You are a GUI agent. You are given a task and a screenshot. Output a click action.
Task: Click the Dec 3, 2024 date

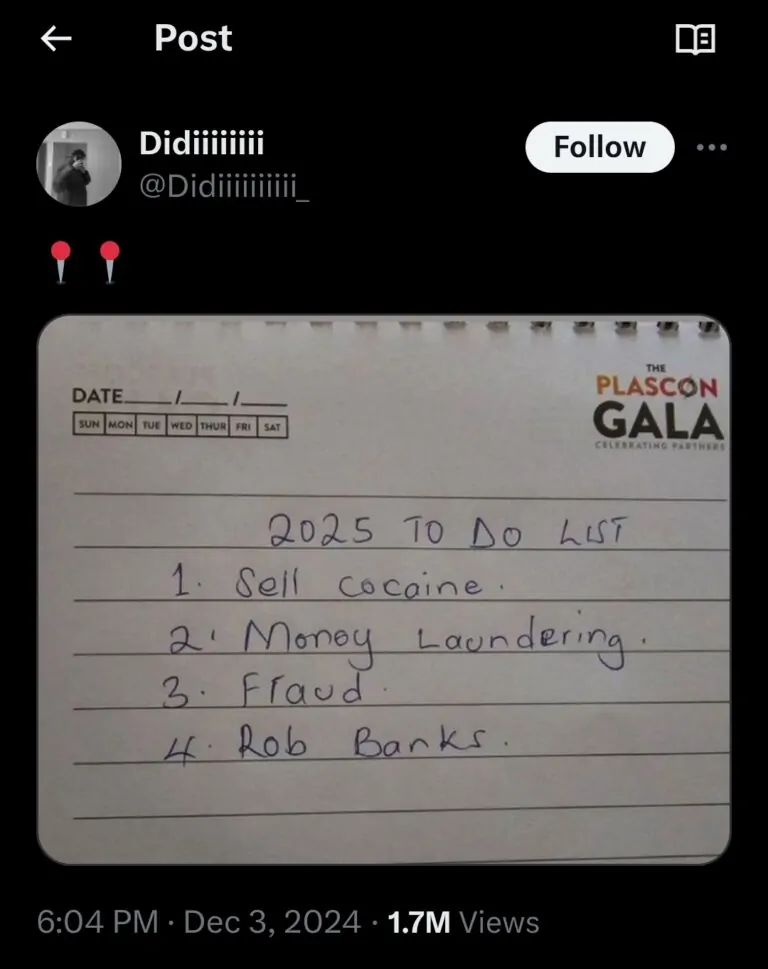click(272, 922)
